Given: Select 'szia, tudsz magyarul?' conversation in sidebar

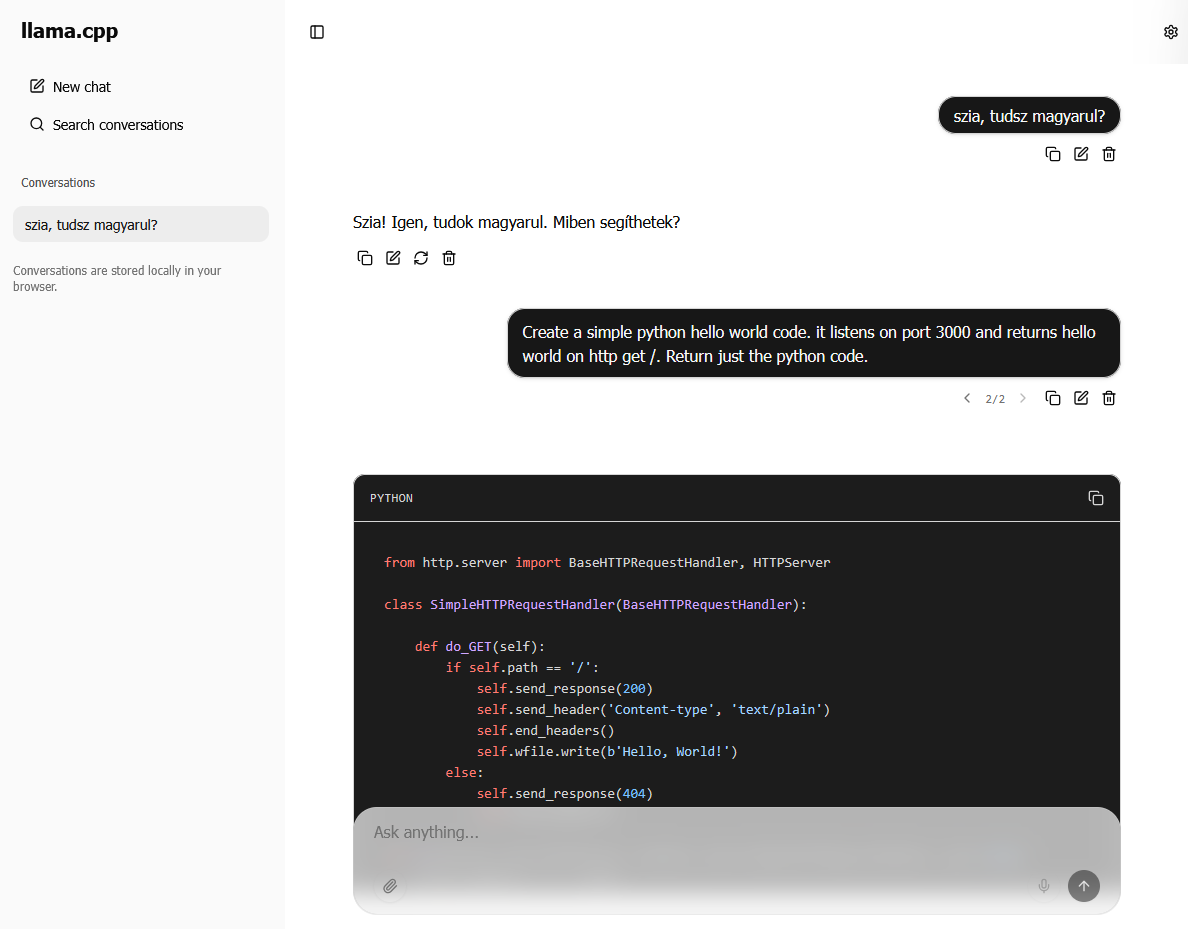Looking at the screenshot, I should [x=140, y=225].
